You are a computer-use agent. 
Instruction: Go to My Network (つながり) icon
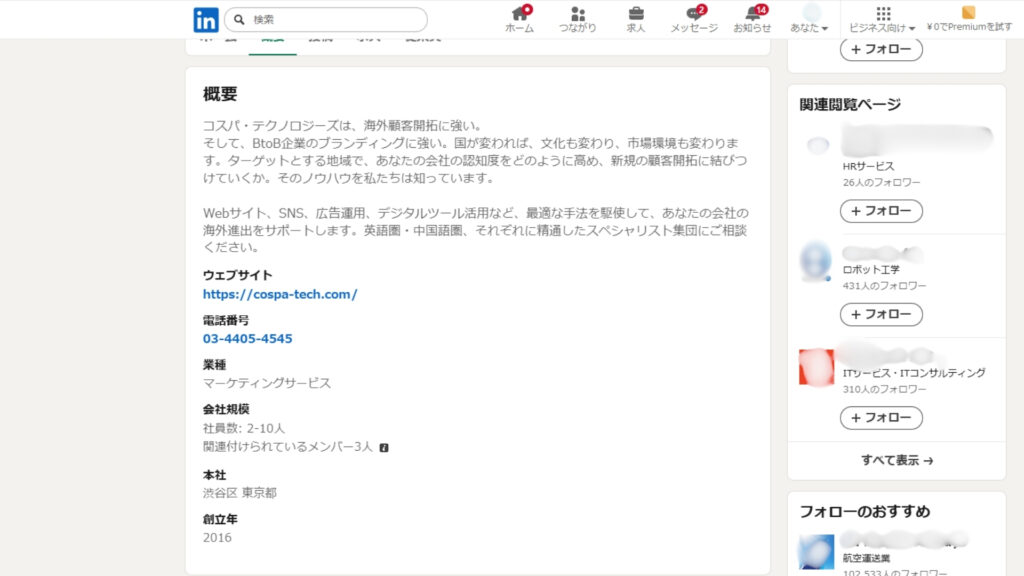(578, 14)
